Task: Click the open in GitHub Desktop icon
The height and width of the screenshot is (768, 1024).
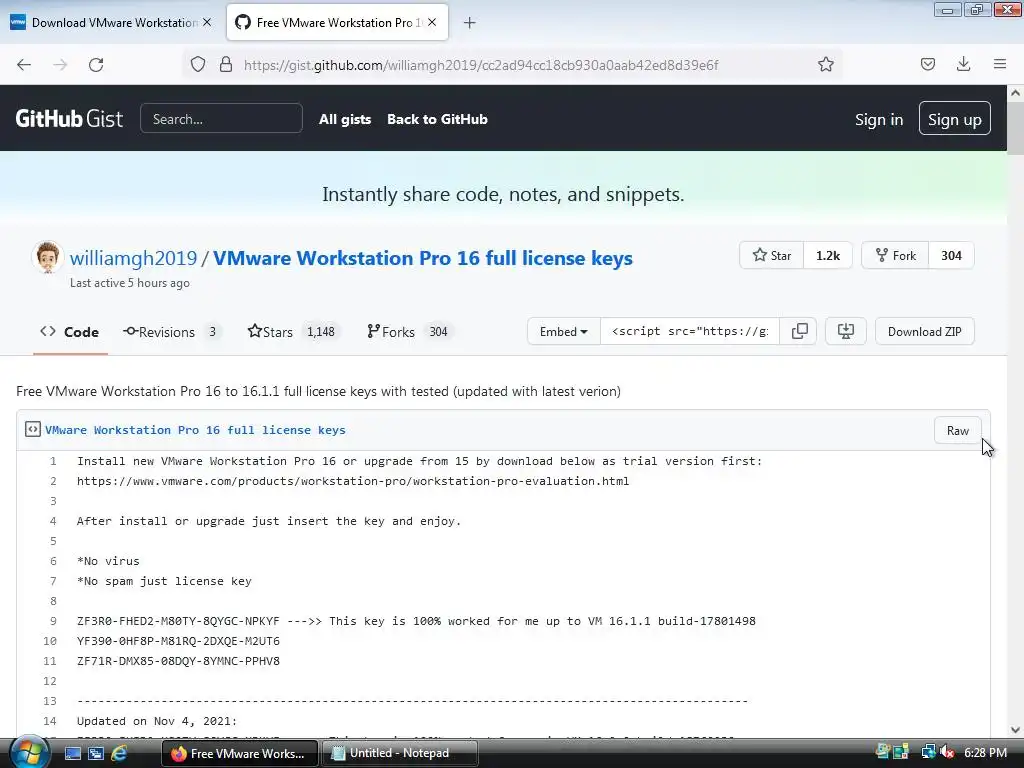Action: pyautogui.click(x=845, y=331)
